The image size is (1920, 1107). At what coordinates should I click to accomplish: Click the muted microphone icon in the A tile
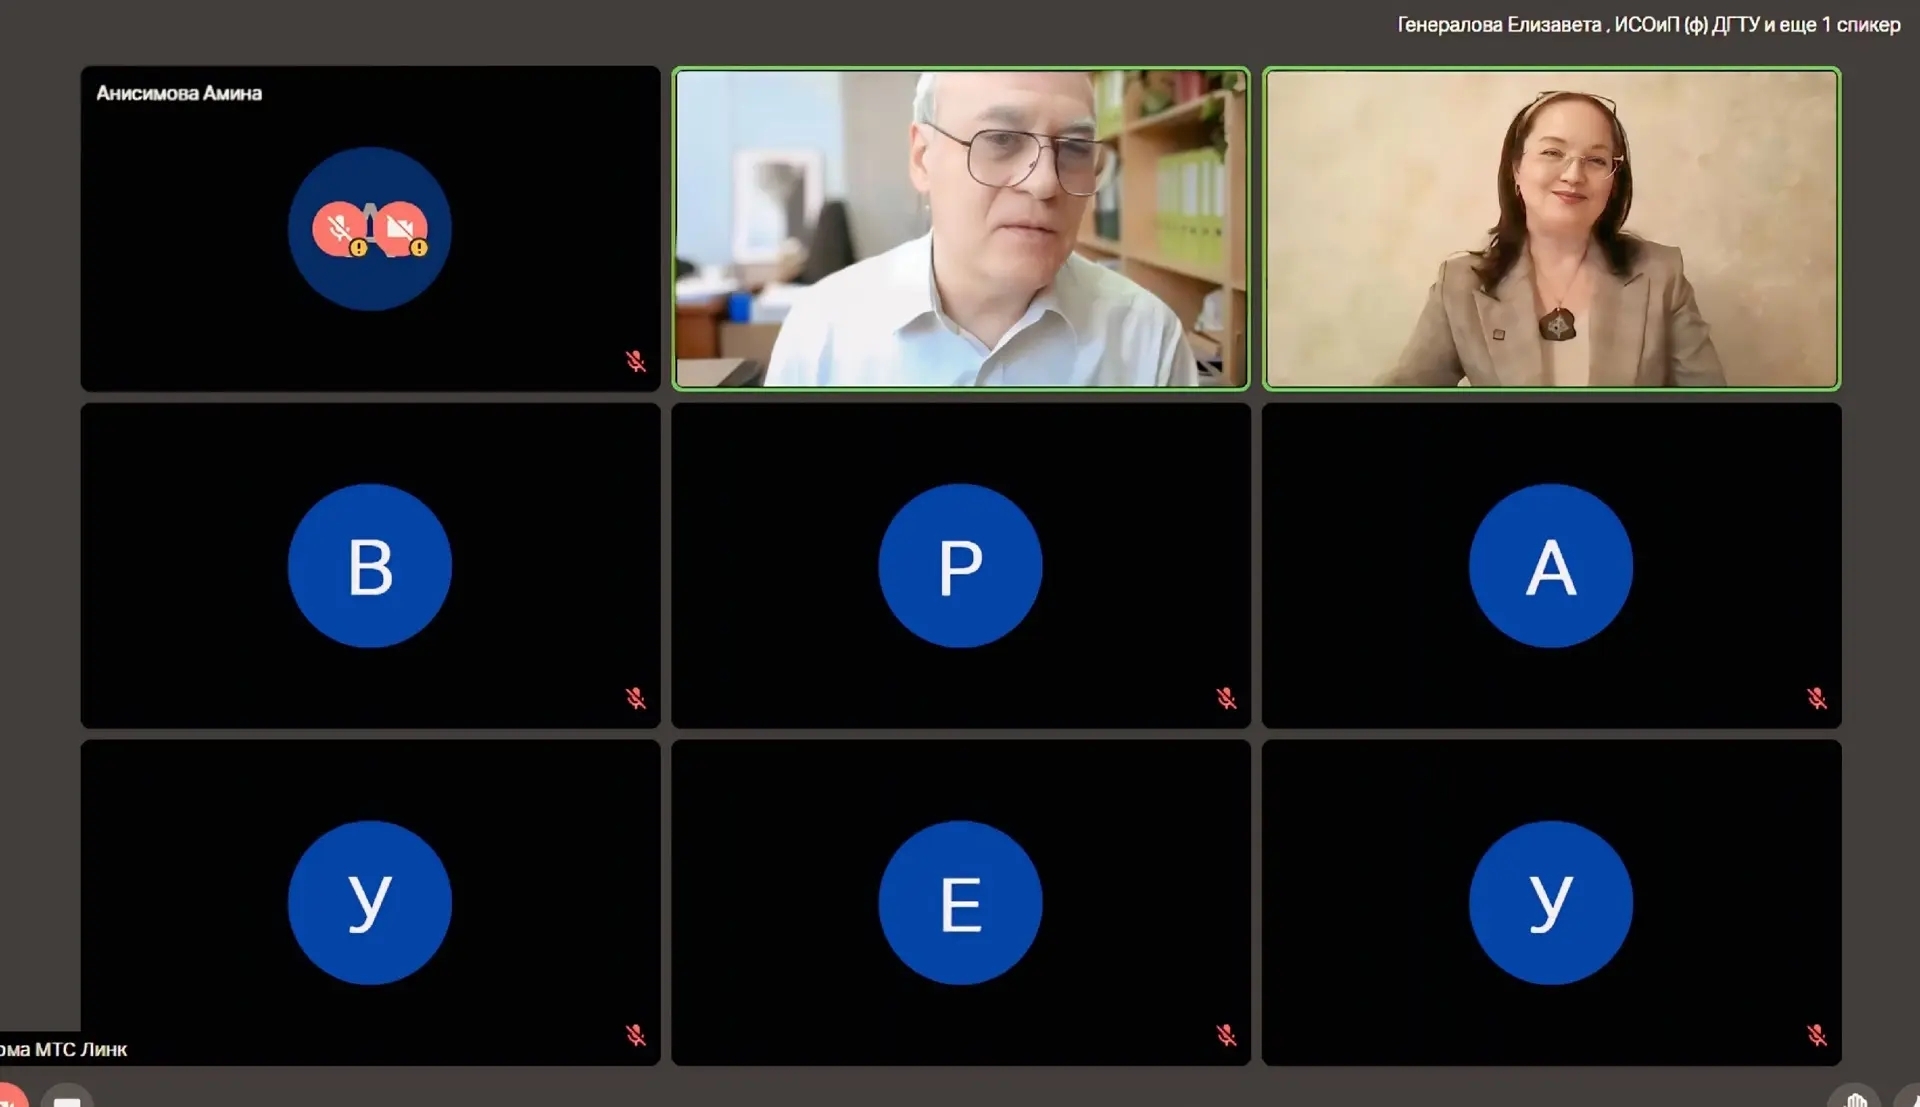coord(1816,698)
